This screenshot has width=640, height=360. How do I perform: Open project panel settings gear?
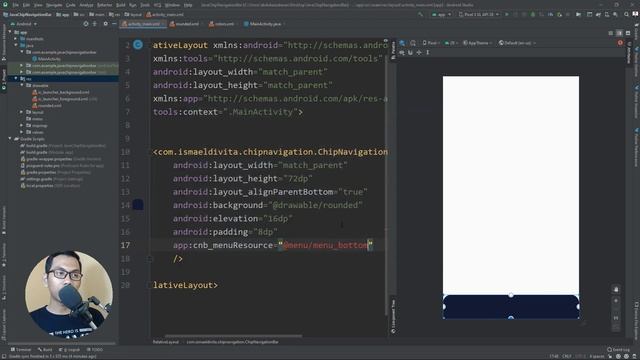click(105, 24)
